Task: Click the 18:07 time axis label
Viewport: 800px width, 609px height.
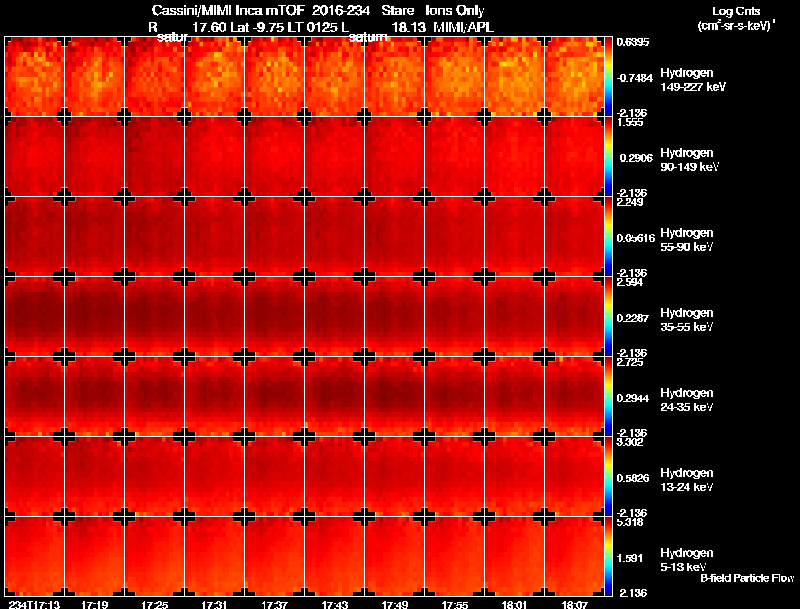Action: point(574,604)
